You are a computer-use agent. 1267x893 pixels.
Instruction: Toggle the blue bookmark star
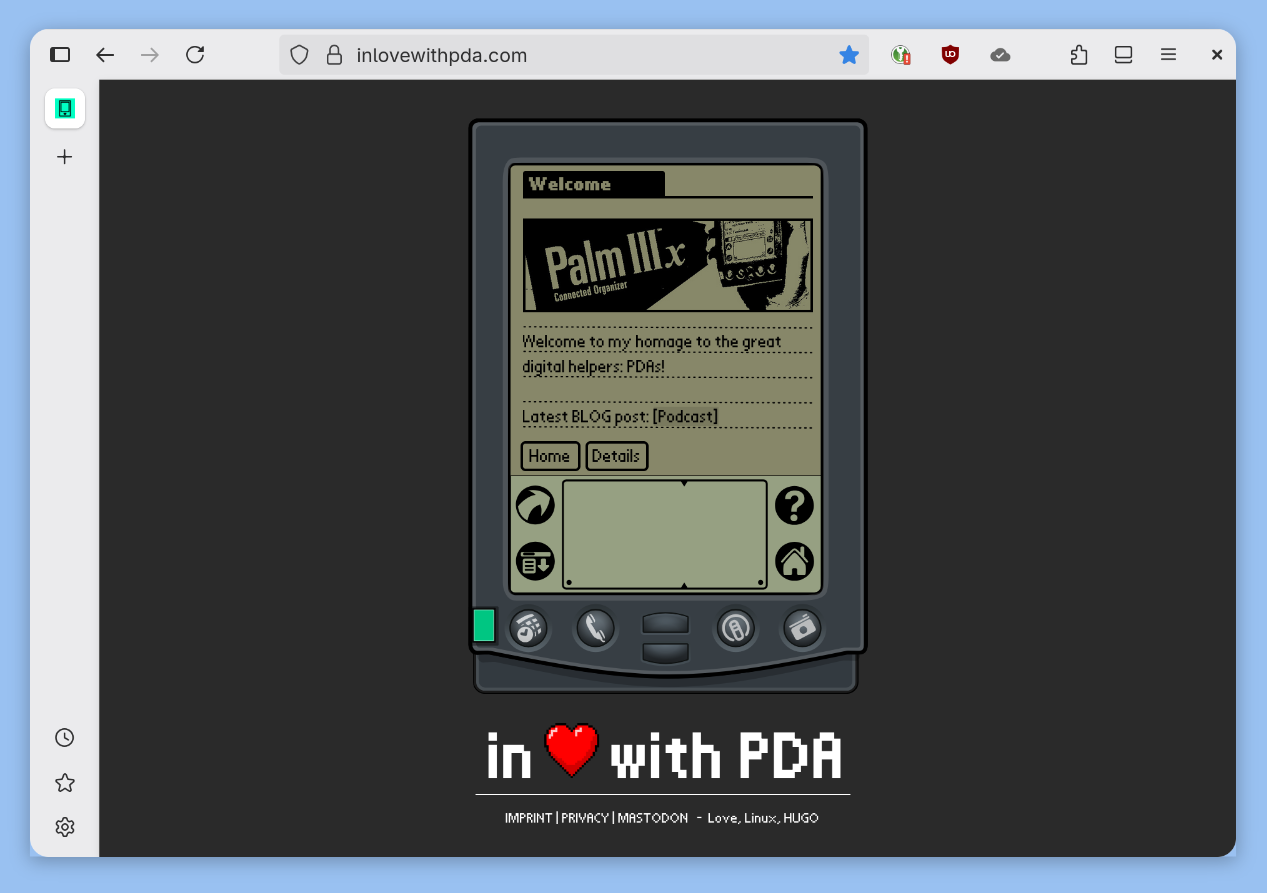(849, 55)
